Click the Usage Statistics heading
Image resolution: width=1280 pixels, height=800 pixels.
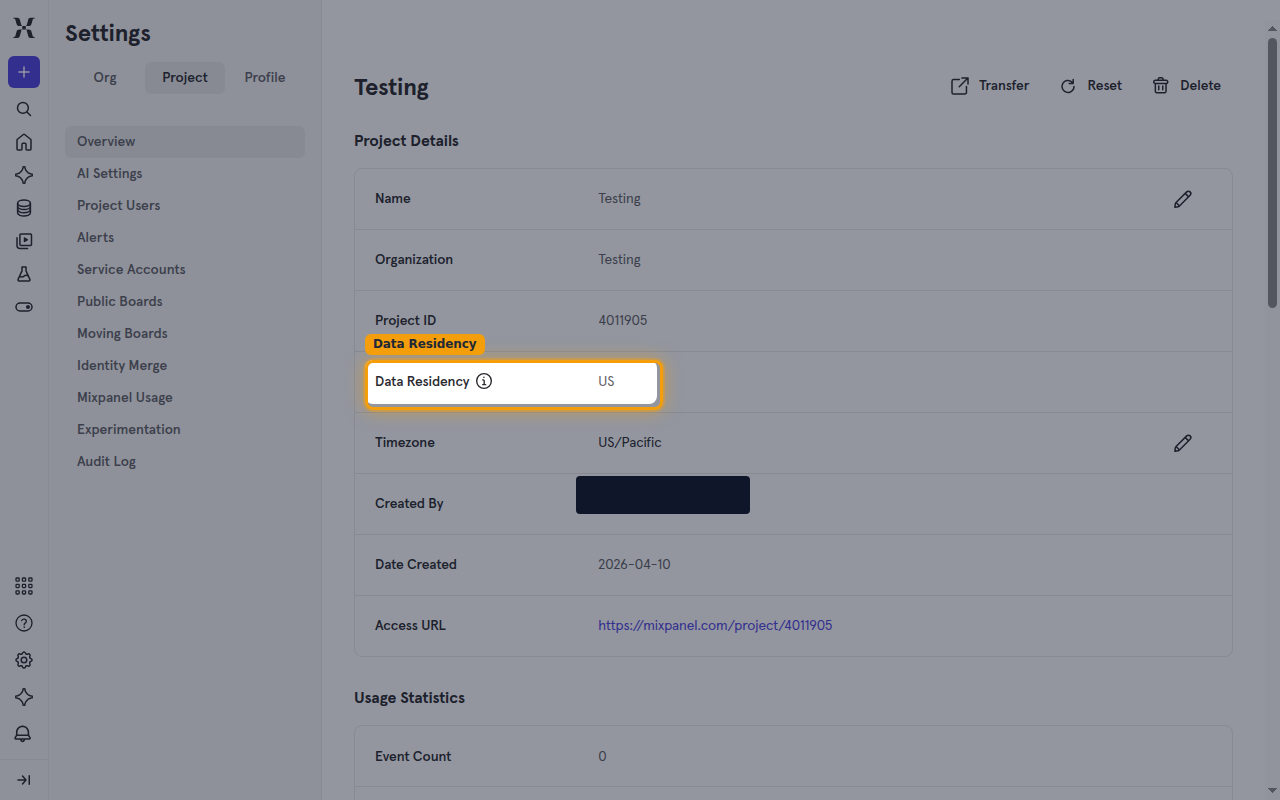pos(409,698)
